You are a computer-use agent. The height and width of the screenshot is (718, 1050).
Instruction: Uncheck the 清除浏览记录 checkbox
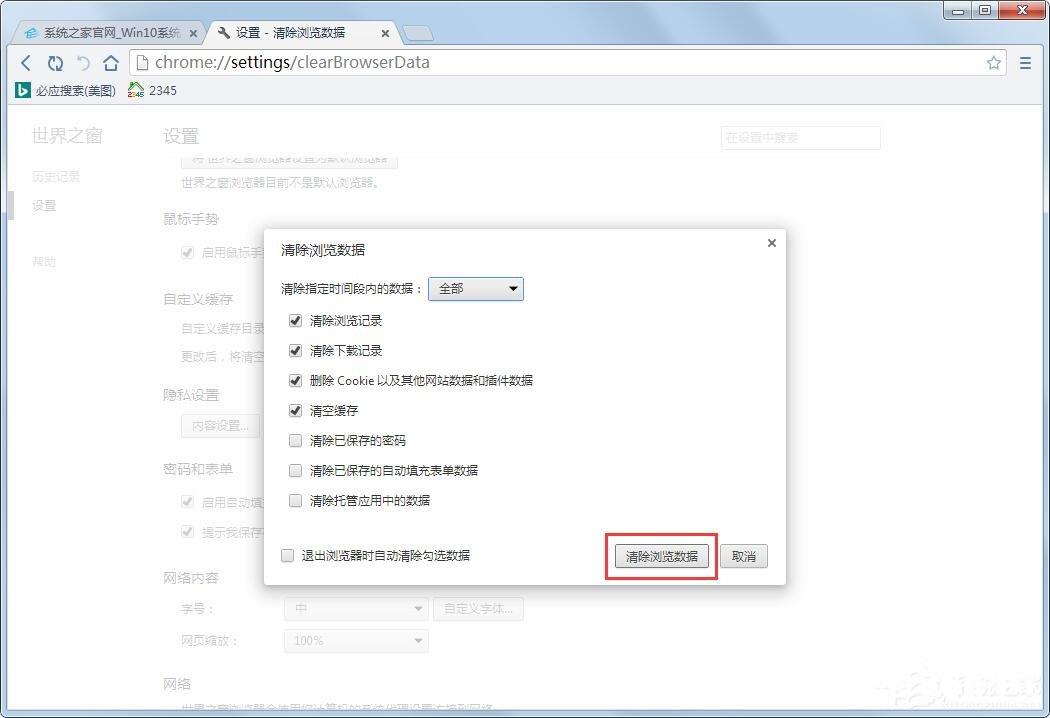pyautogui.click(x=295, y=321)
